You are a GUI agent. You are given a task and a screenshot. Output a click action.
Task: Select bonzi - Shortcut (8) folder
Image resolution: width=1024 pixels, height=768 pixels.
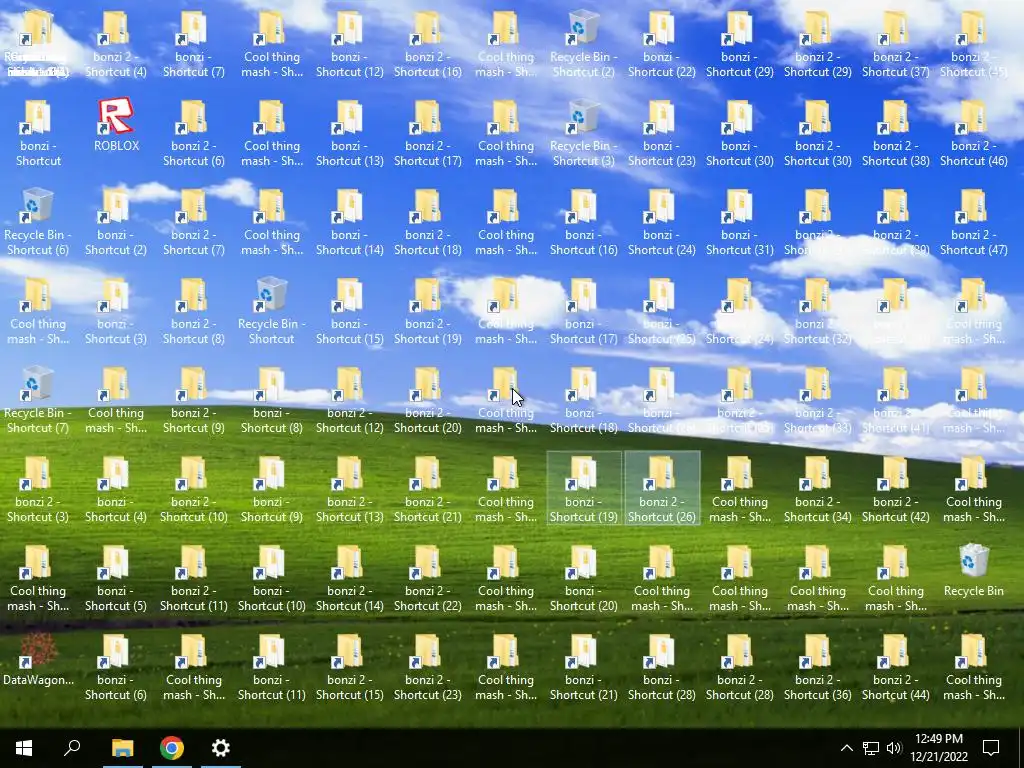click(x=272, y=400)
